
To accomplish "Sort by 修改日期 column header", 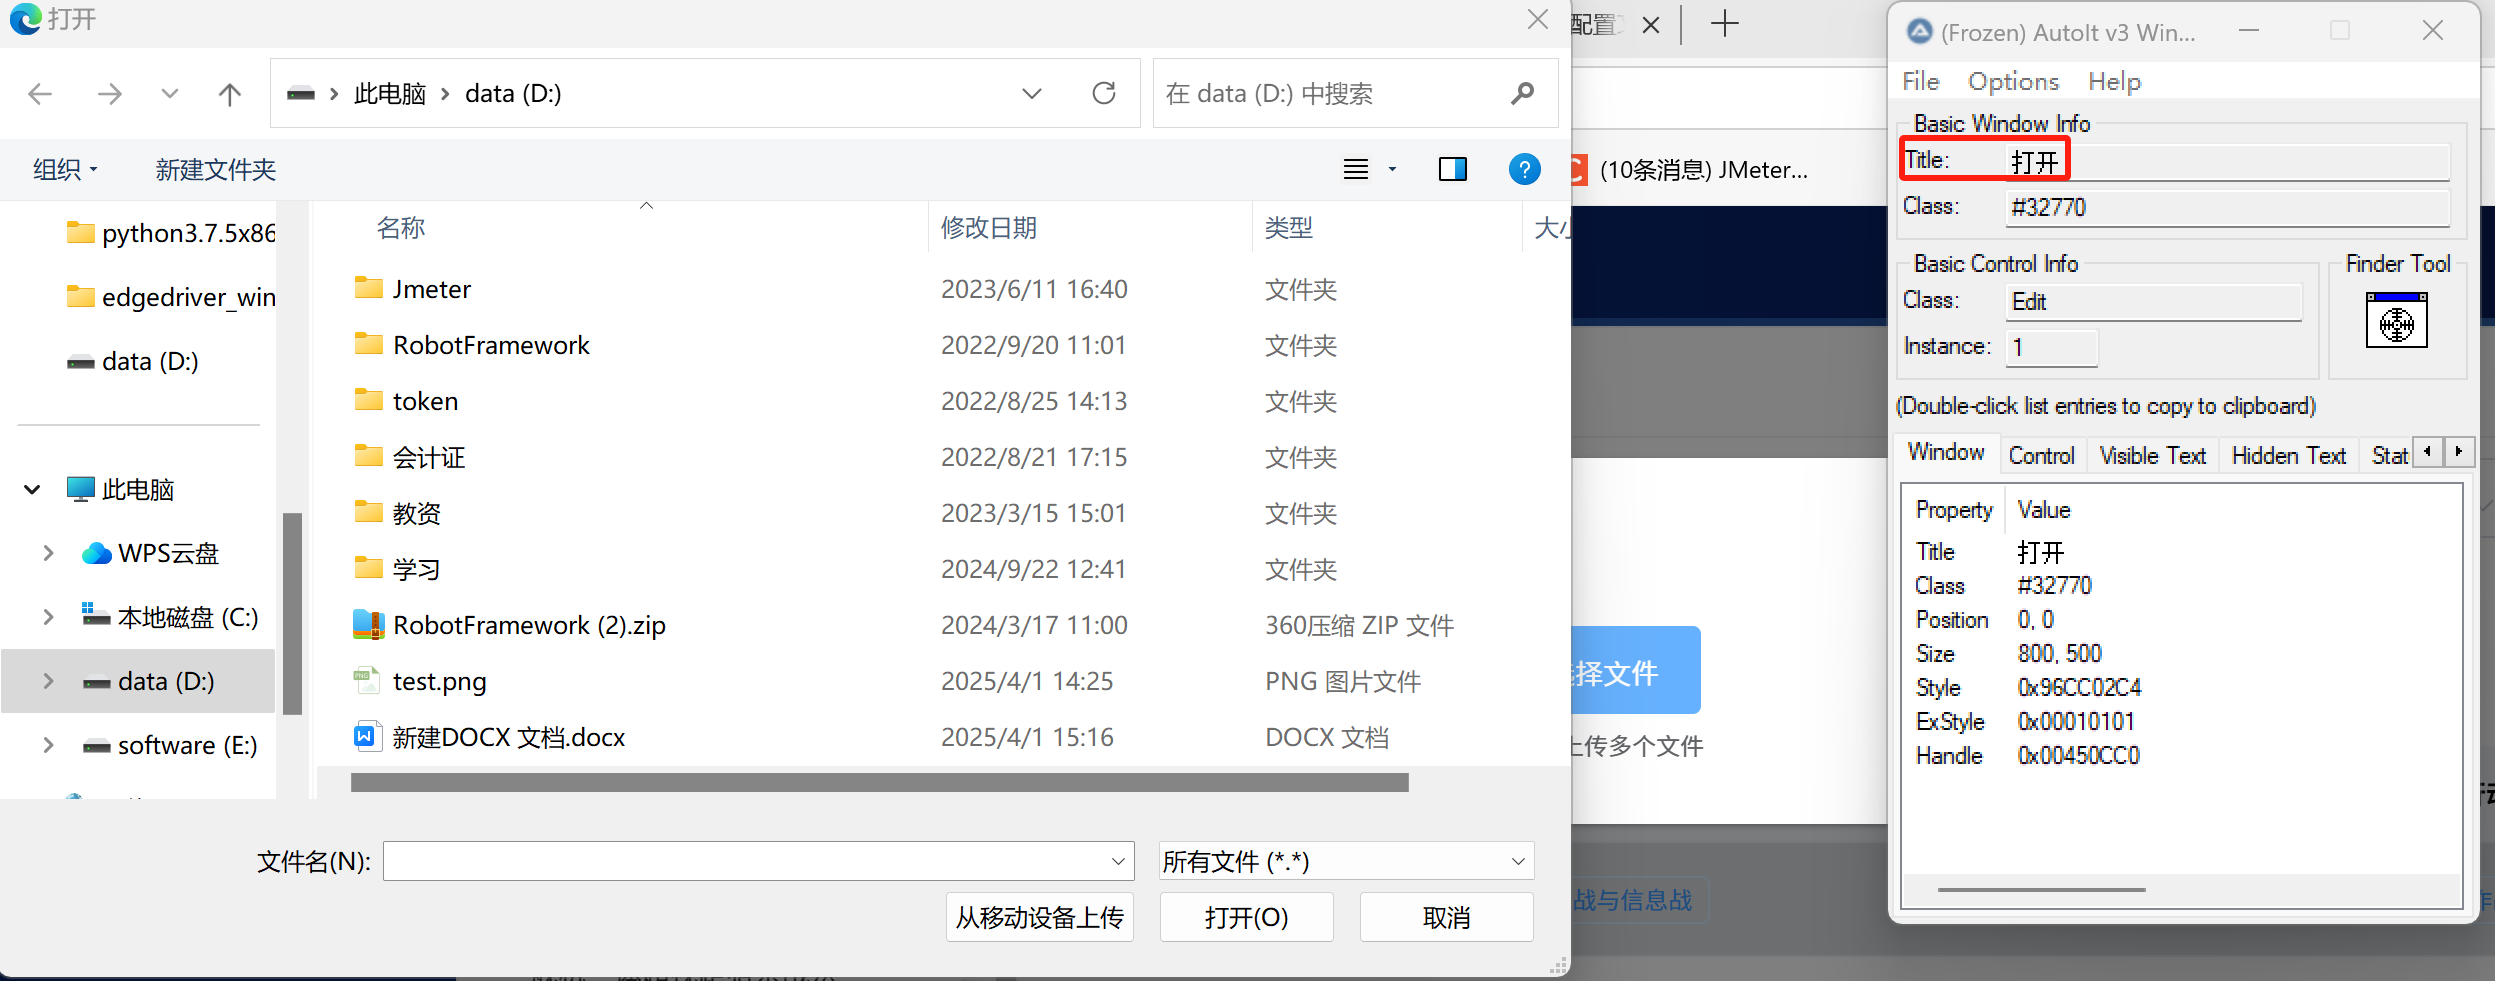I will 989,228.
